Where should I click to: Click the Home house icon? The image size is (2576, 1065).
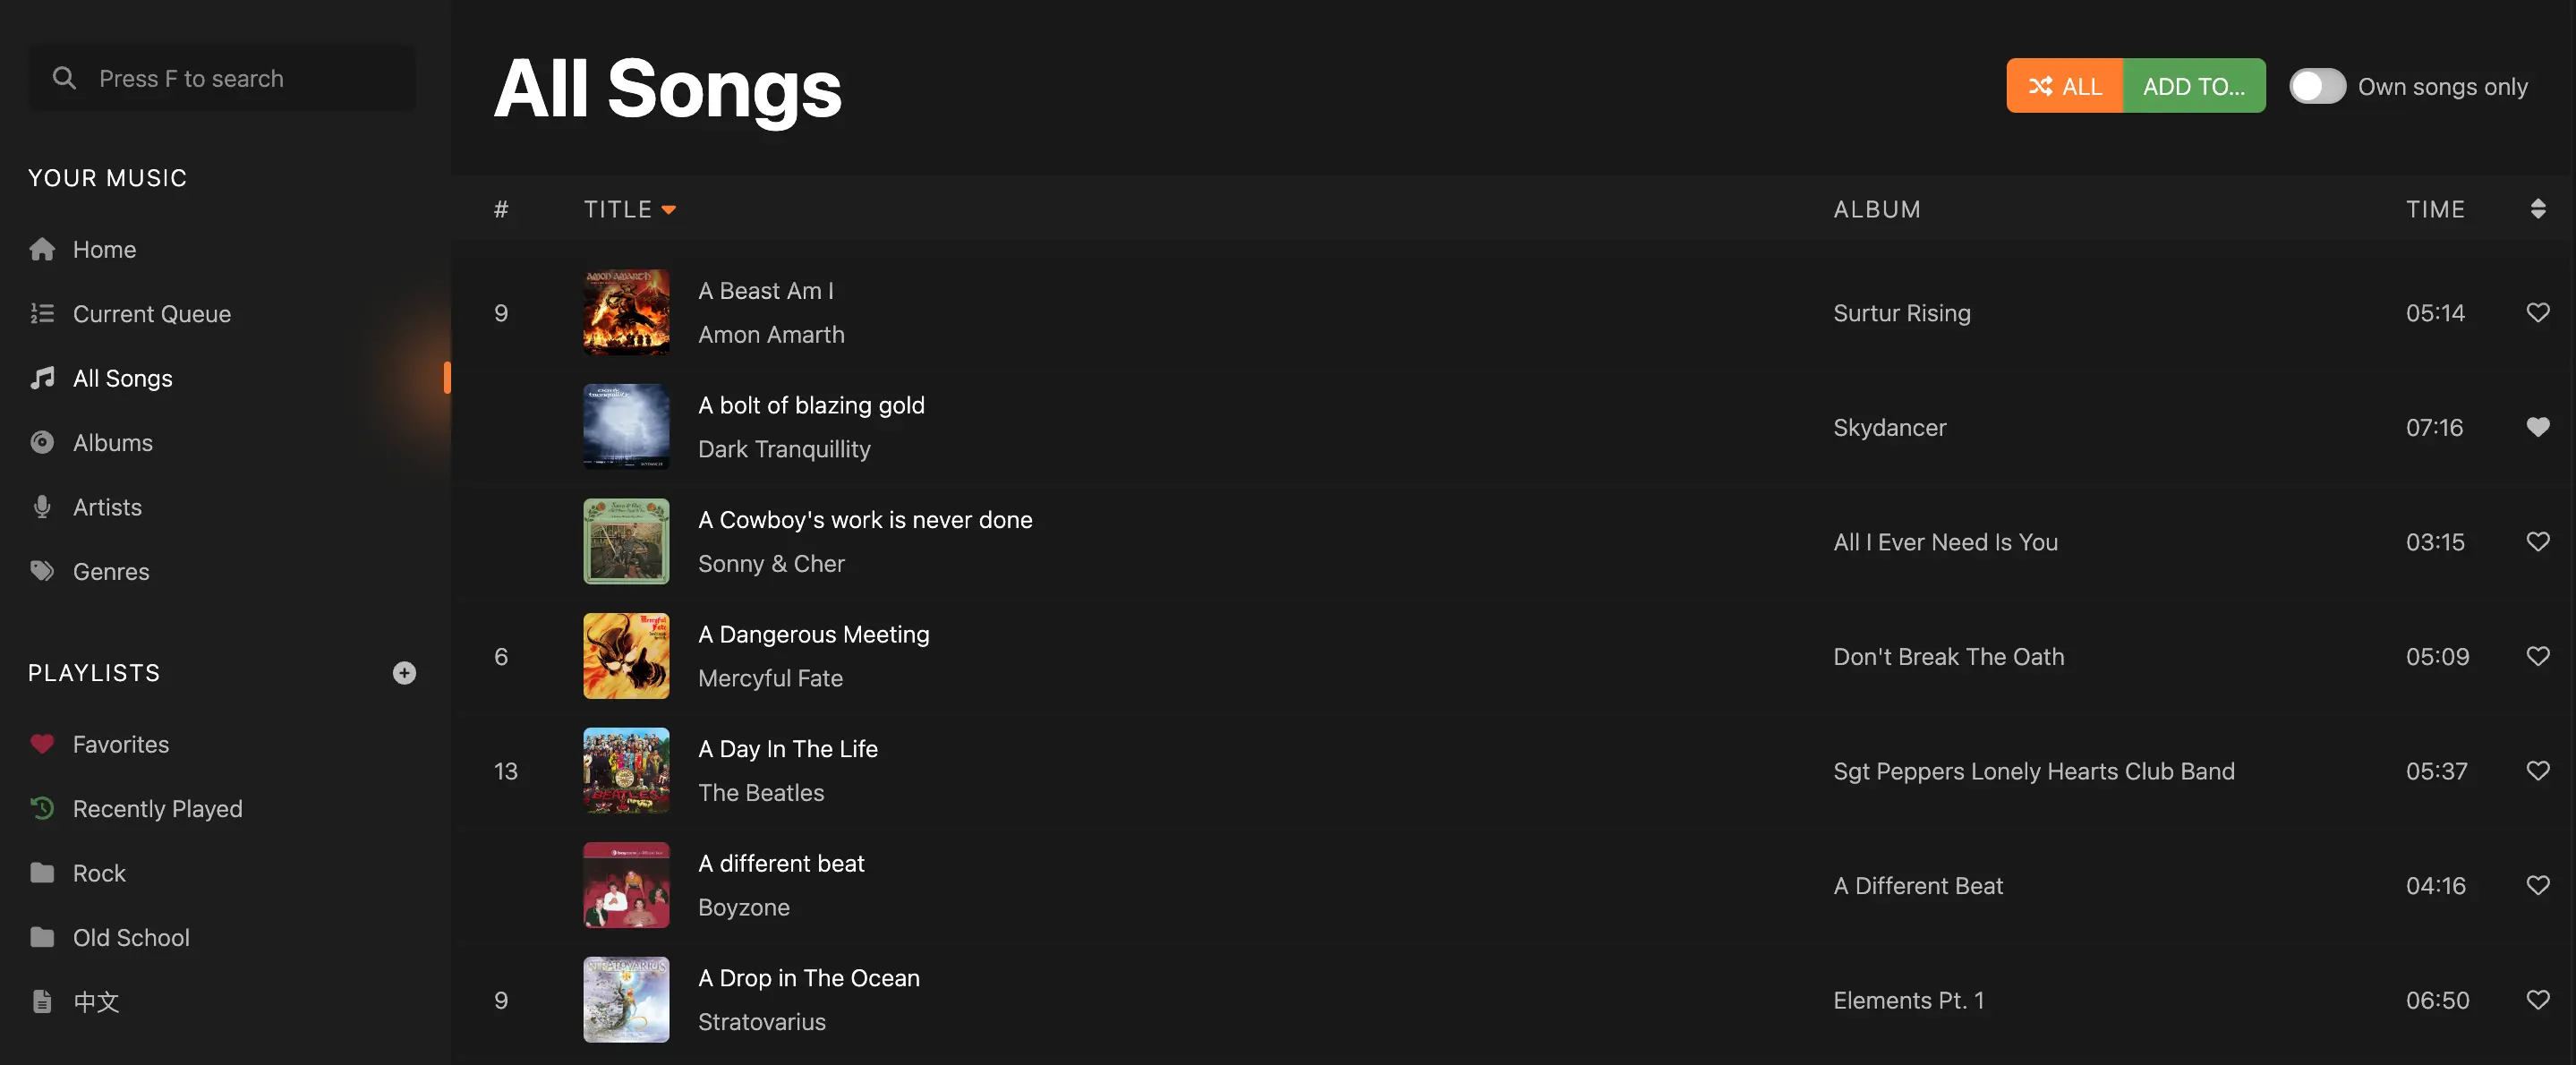point(42,249)
